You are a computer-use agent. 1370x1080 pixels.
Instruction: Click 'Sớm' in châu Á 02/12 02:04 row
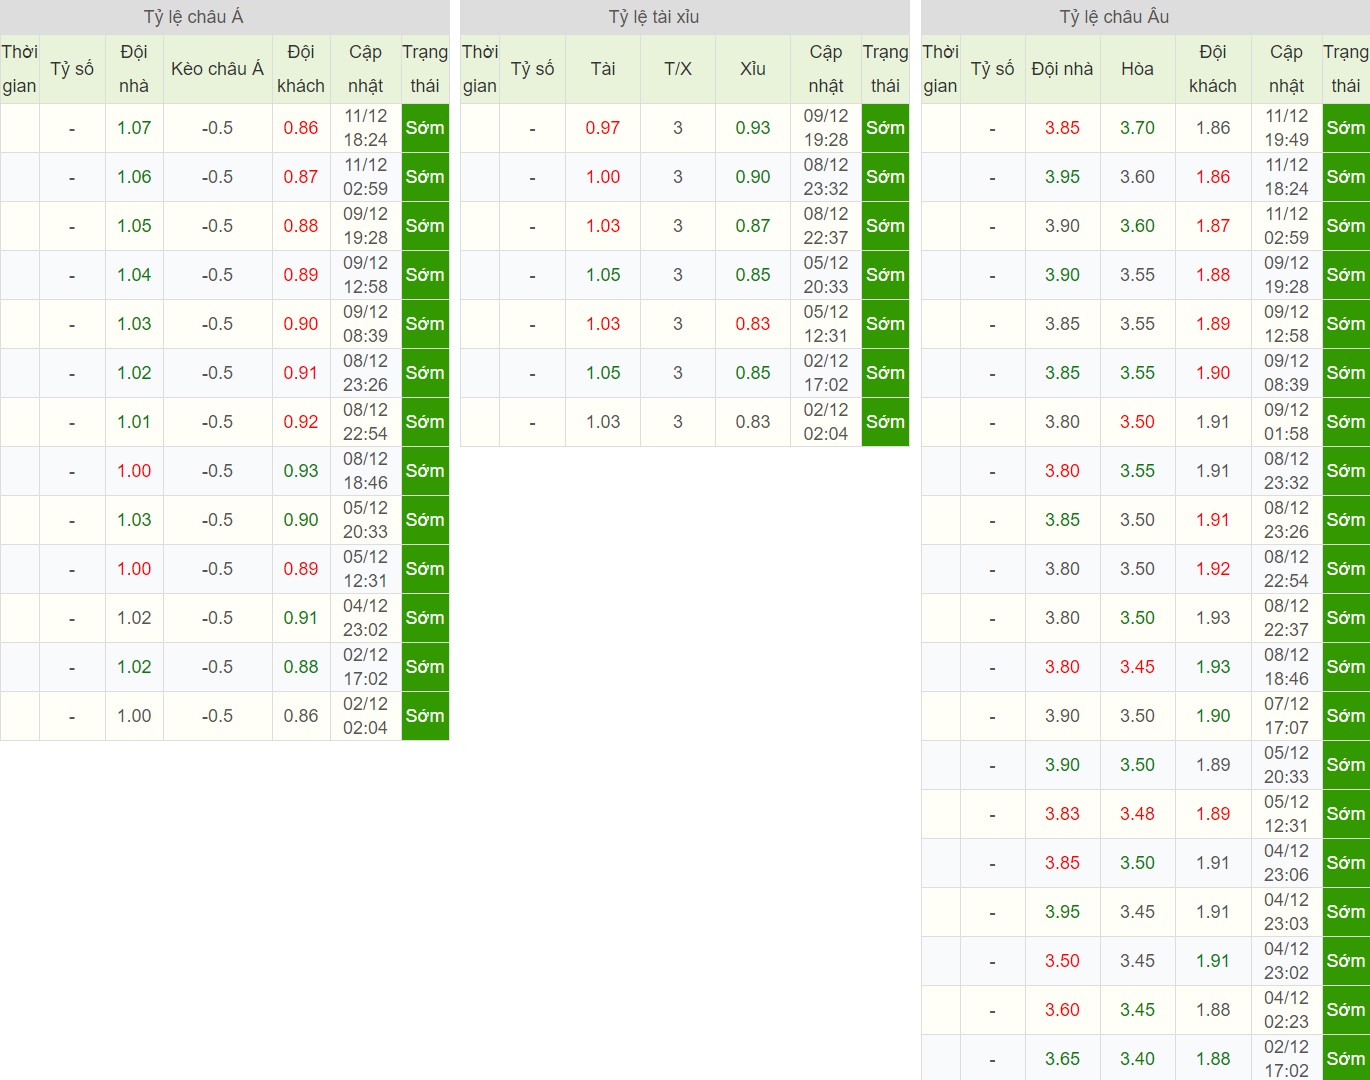[425, 716]
